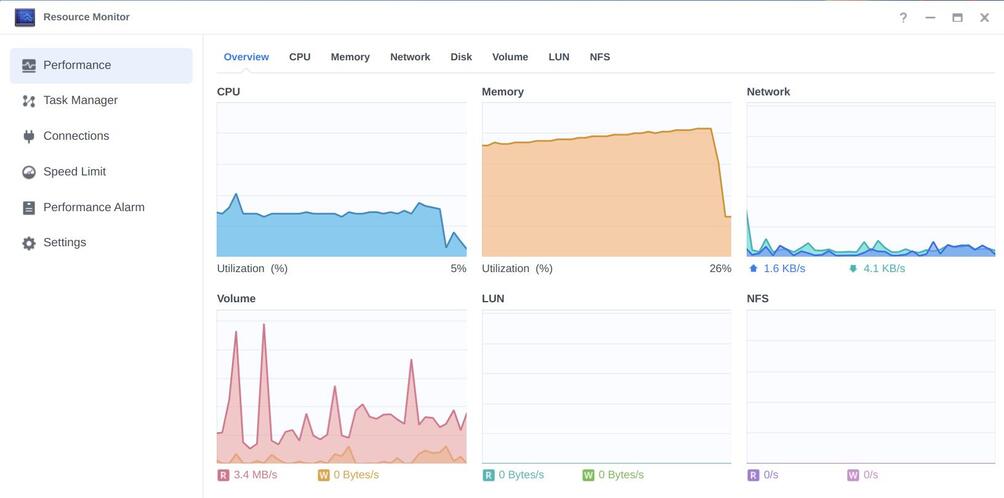Viewport: 1004px width, 498px height.
Task: Click the Connections plug icon
Action: pyautogui.click(x=29, y=136)
